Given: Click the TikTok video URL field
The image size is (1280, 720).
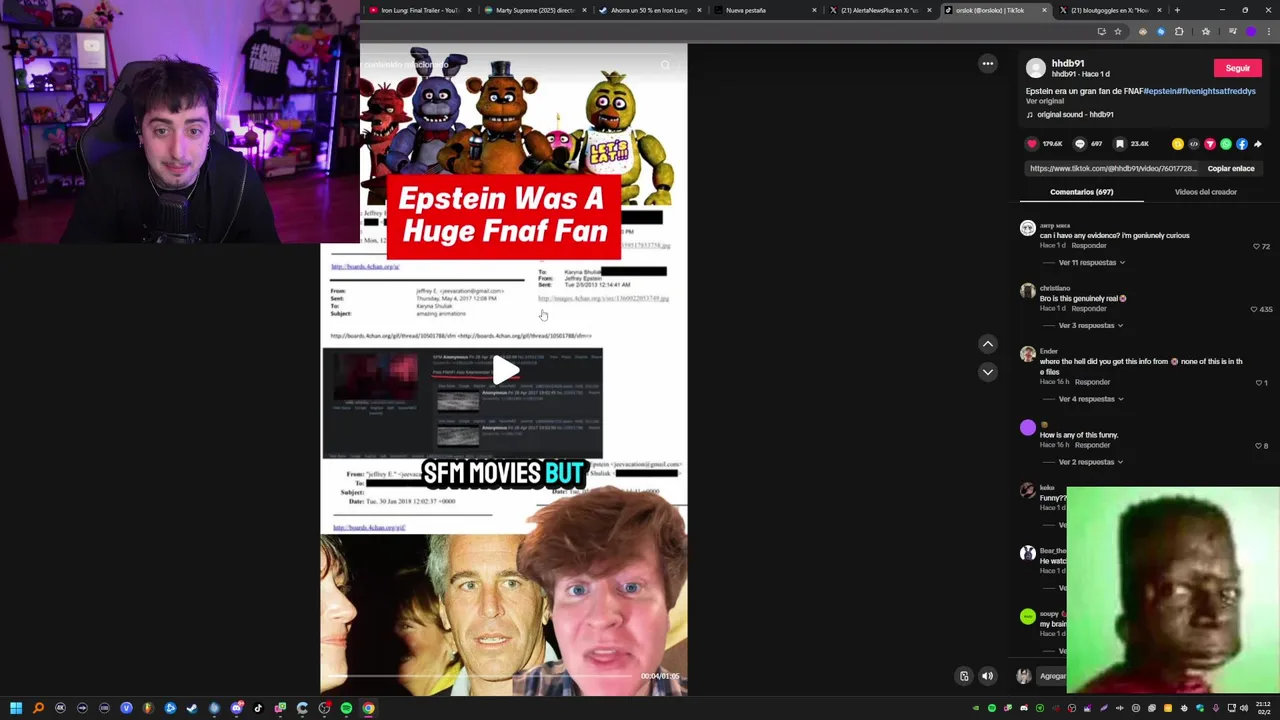Looking at the screenshot, I should 1112,169.
